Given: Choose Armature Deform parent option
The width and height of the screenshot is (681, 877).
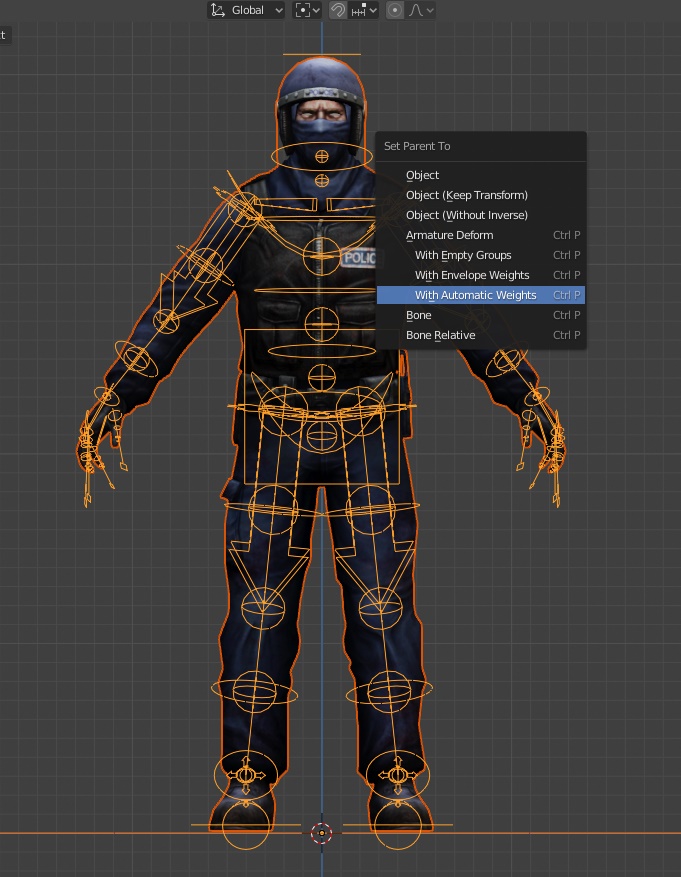Looking at the screenshot, I should [x=481, y=235].
